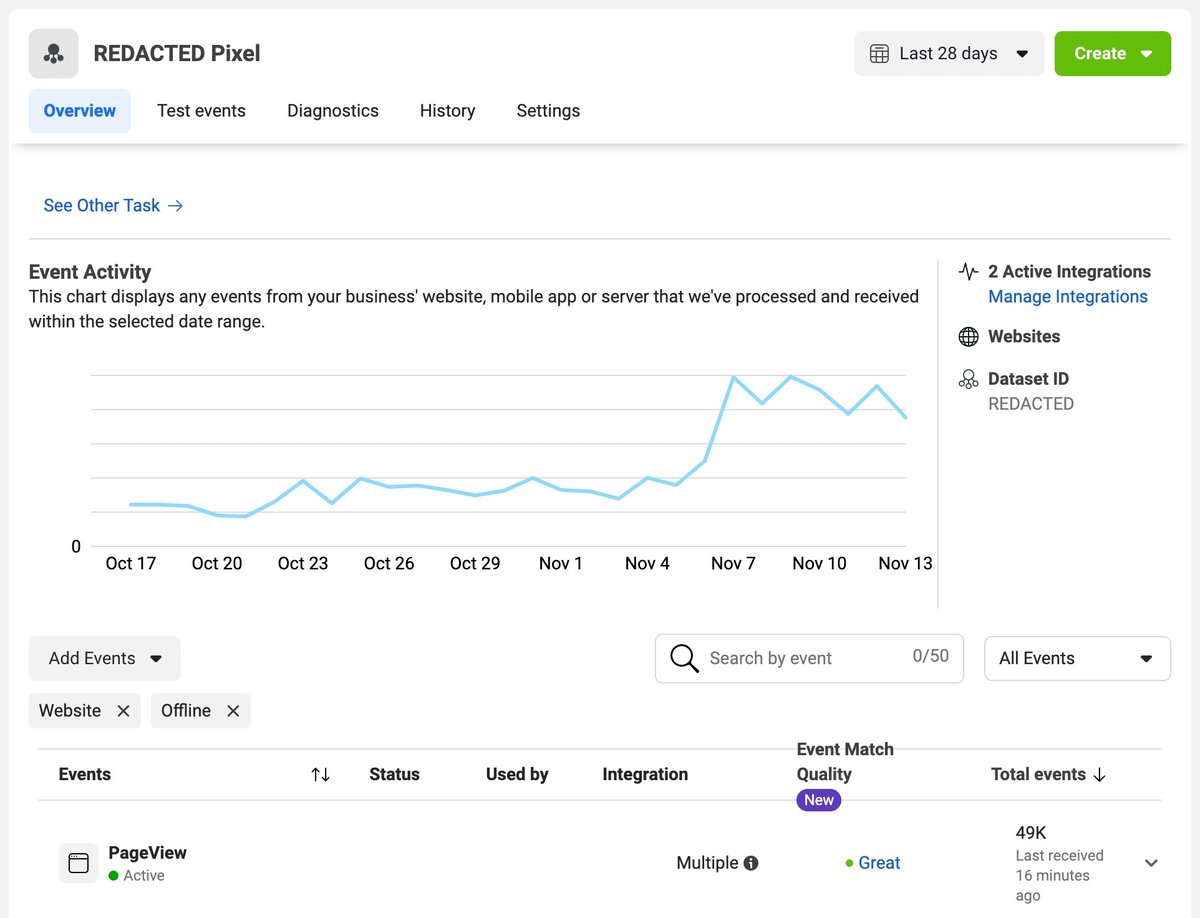
Task: Click the PageView browser window icon
Action: (79, 863)
